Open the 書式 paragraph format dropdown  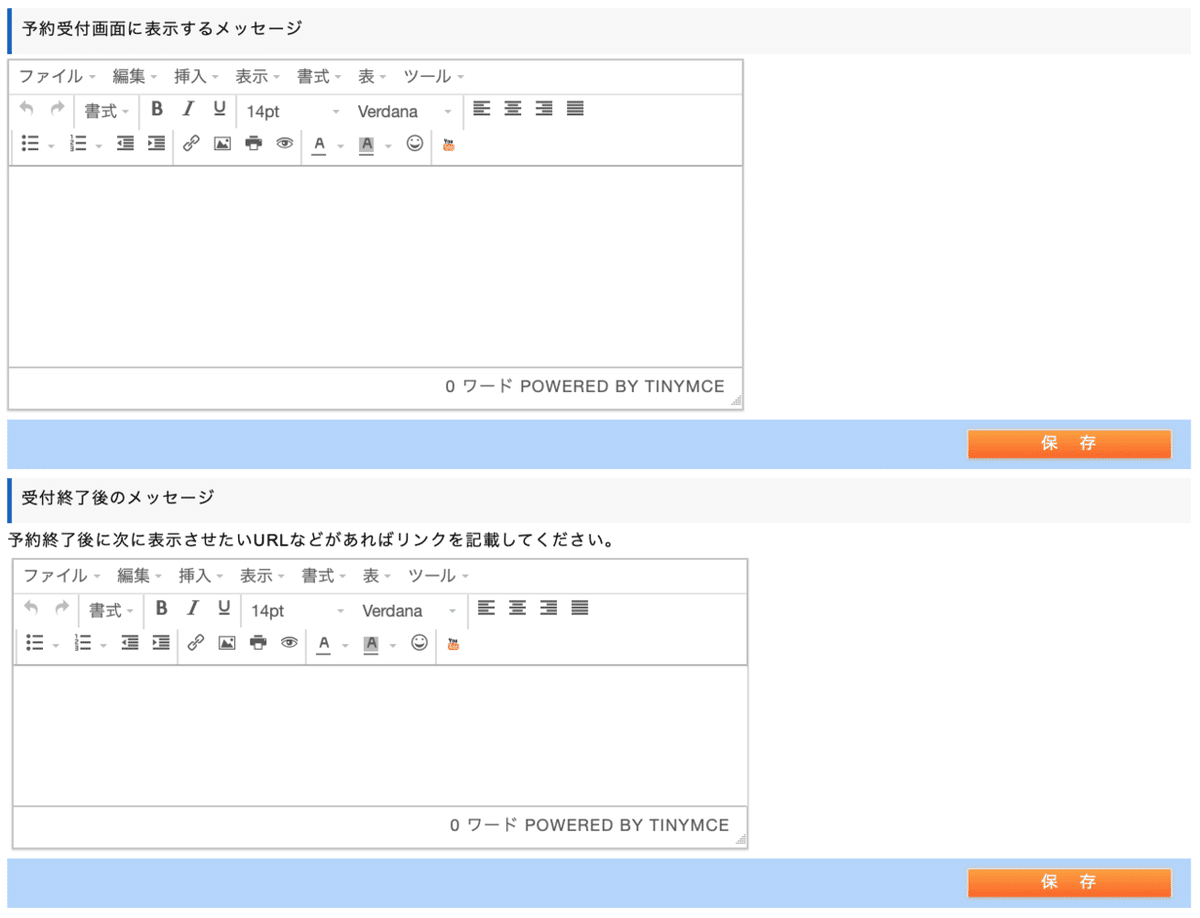[x=103, y=109]
